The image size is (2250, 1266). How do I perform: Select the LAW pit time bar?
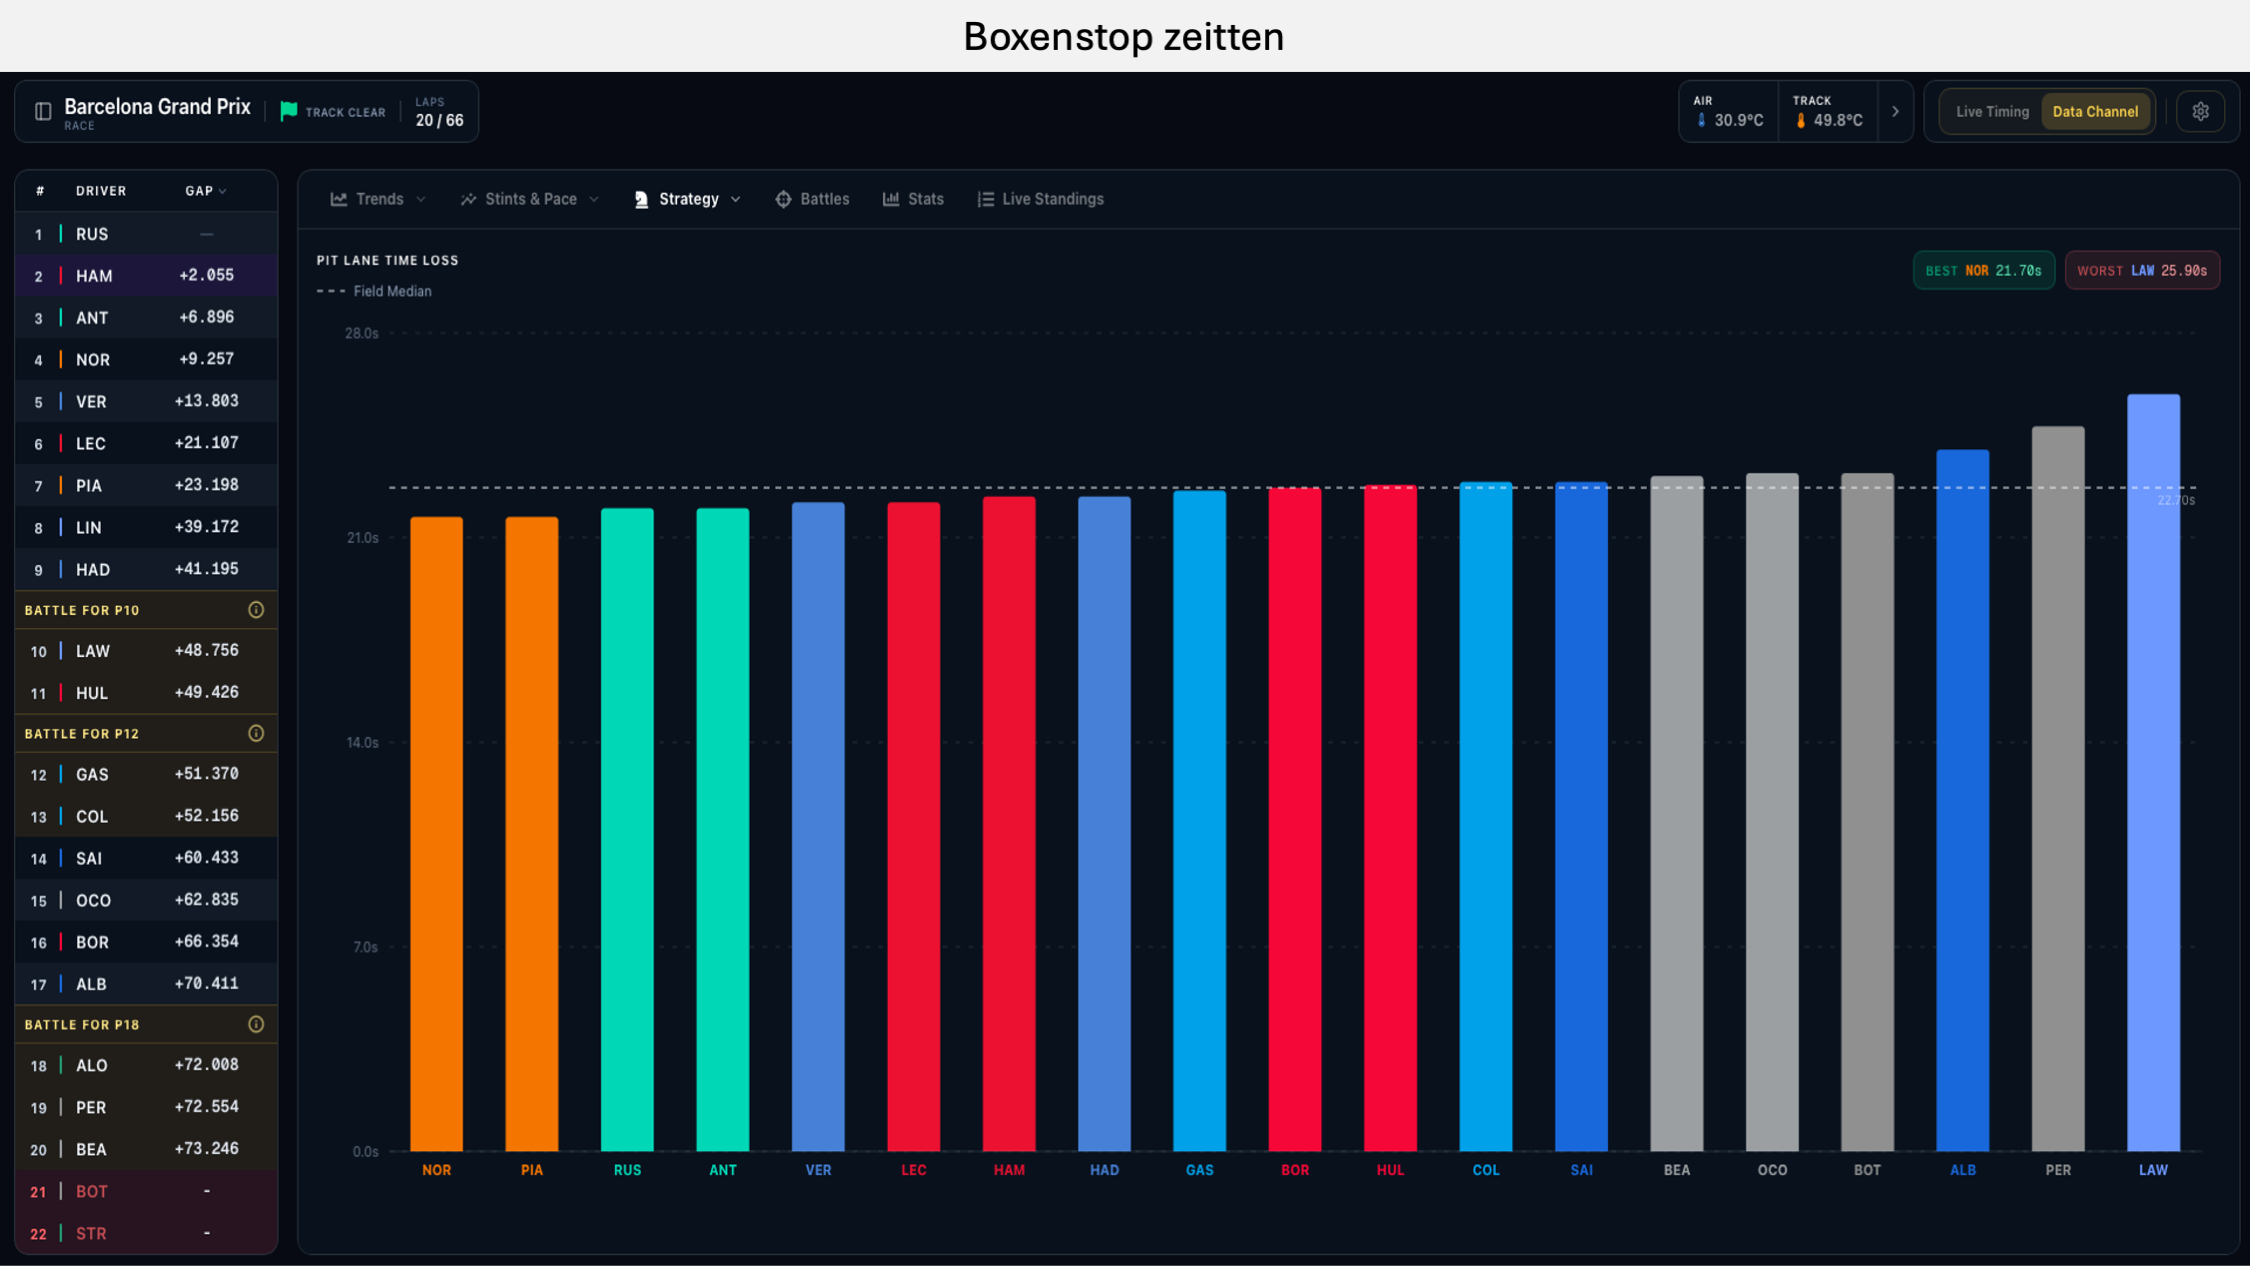[2153, 772]
